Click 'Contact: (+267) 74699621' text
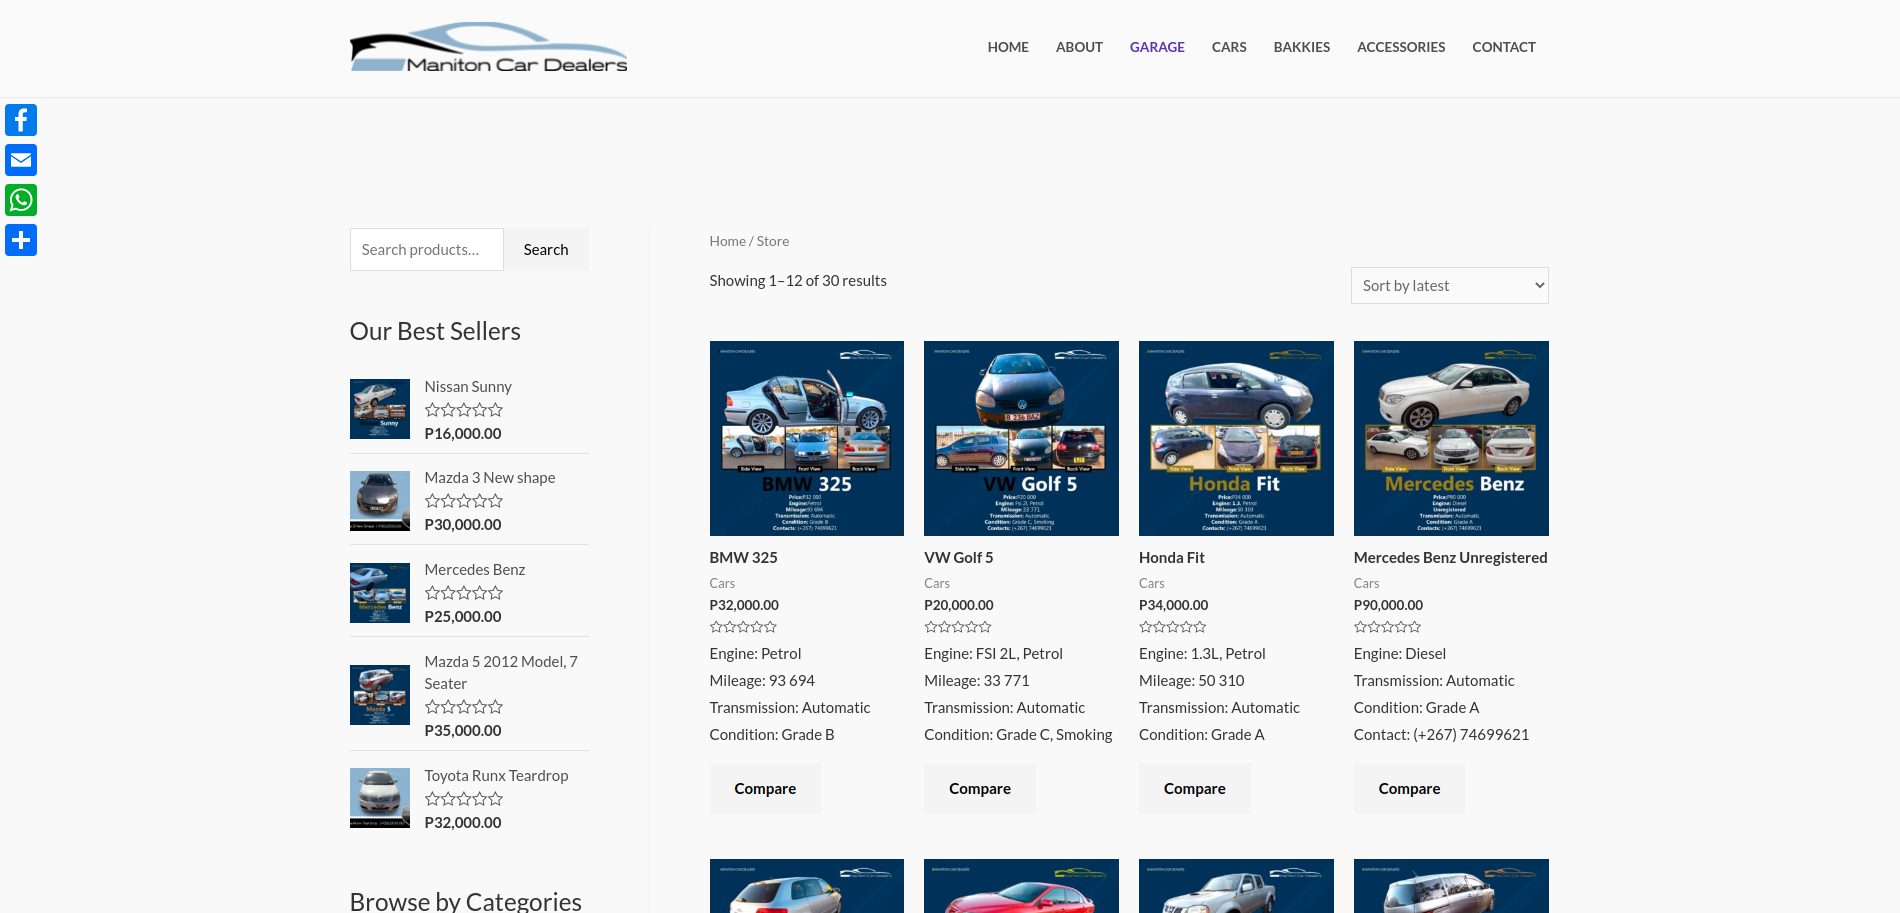 click(1441, 735)
